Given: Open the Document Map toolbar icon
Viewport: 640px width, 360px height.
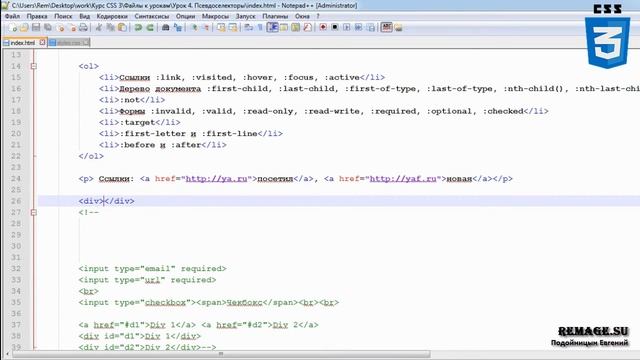Looking at the screenshot, I should click(x=296, y=27).
